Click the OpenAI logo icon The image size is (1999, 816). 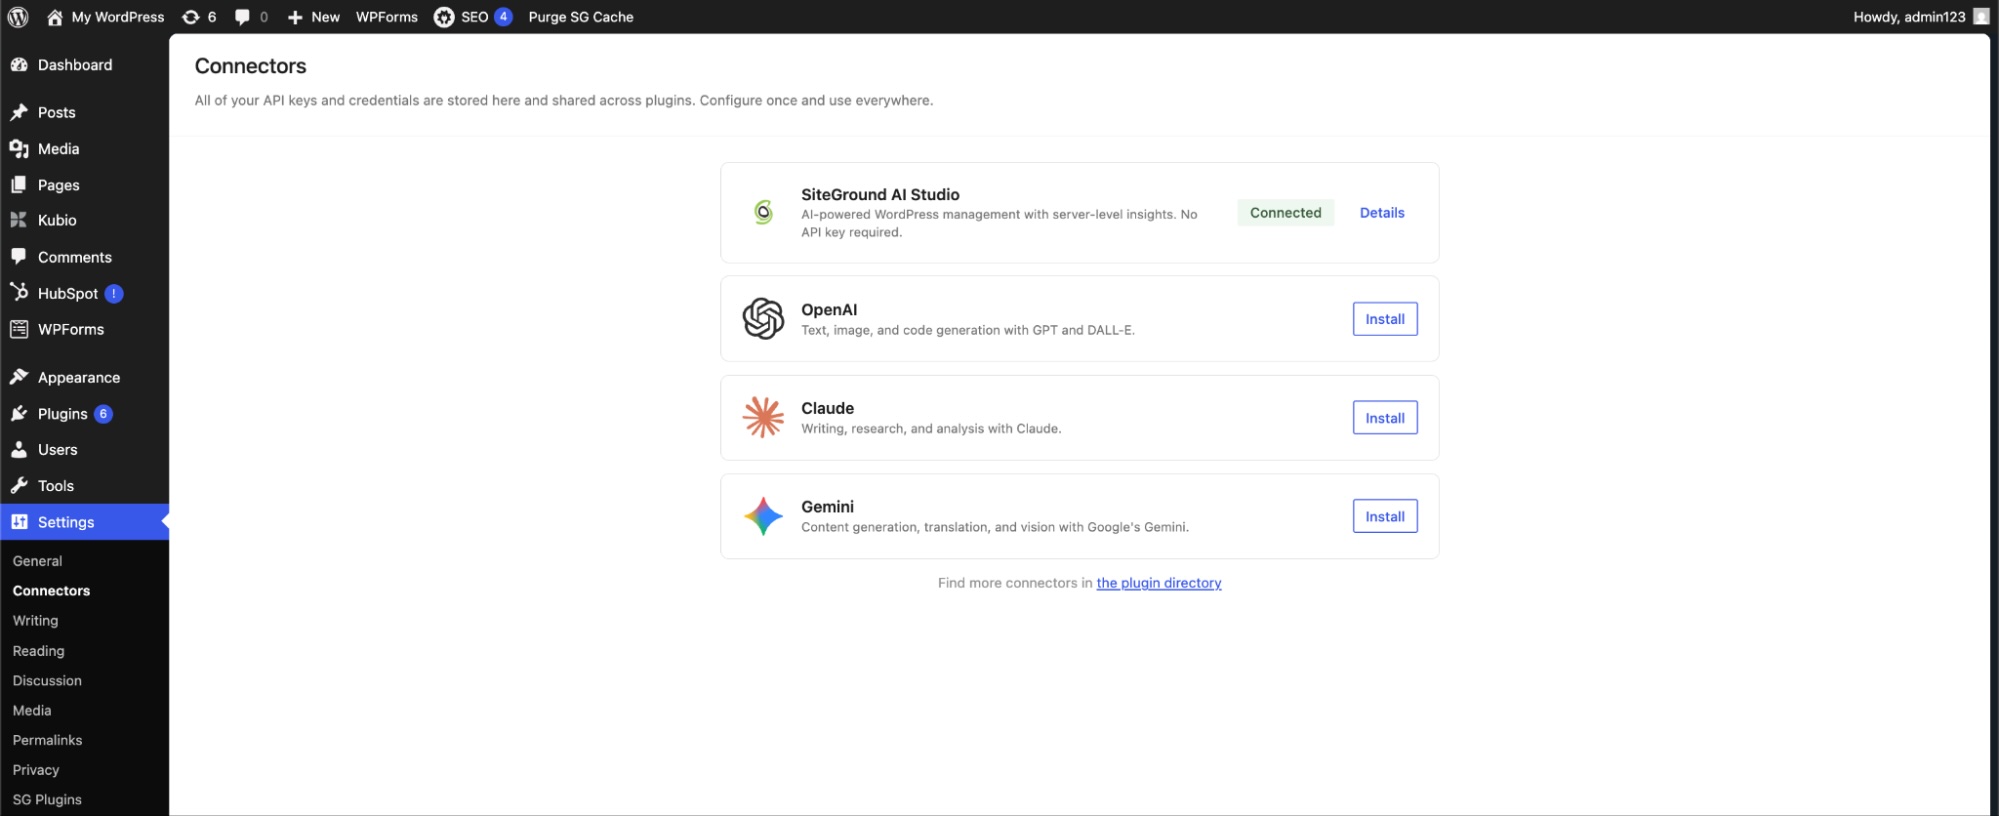tap(763, 319)
